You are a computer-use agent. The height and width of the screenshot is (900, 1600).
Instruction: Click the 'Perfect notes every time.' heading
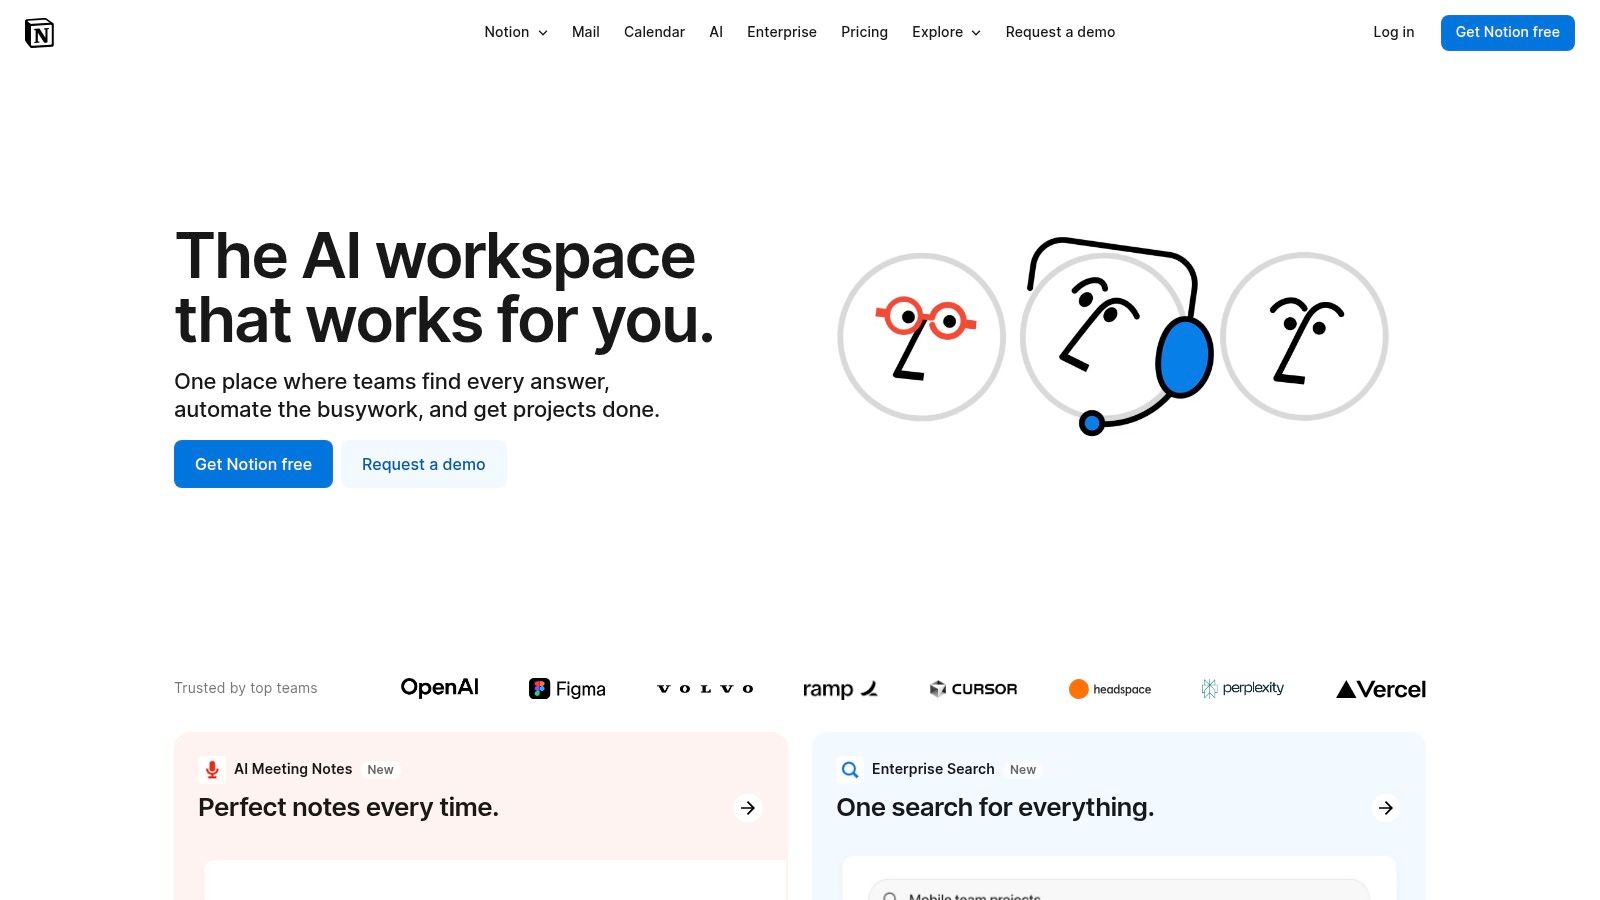[x=348, y=807]
